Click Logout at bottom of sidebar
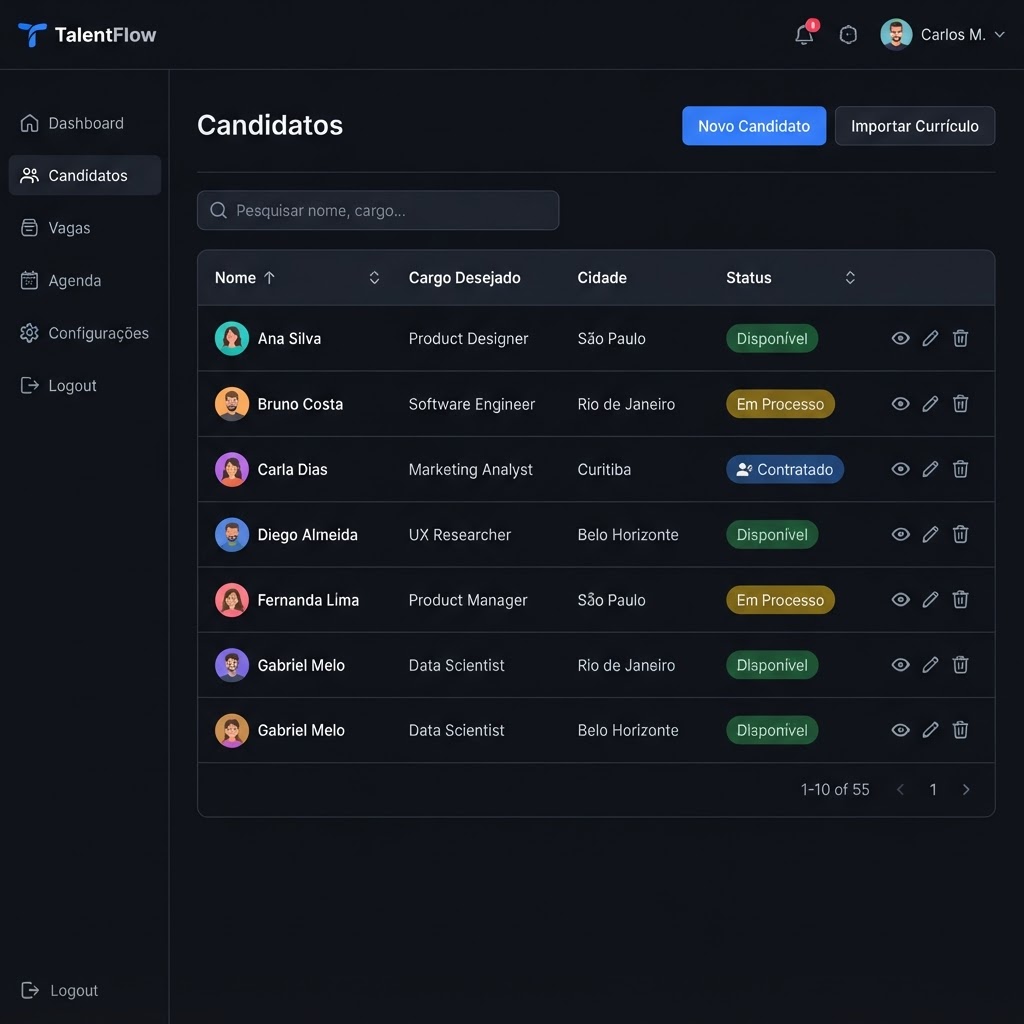This screenshot has height=1024, width=1024. [60, 990]
